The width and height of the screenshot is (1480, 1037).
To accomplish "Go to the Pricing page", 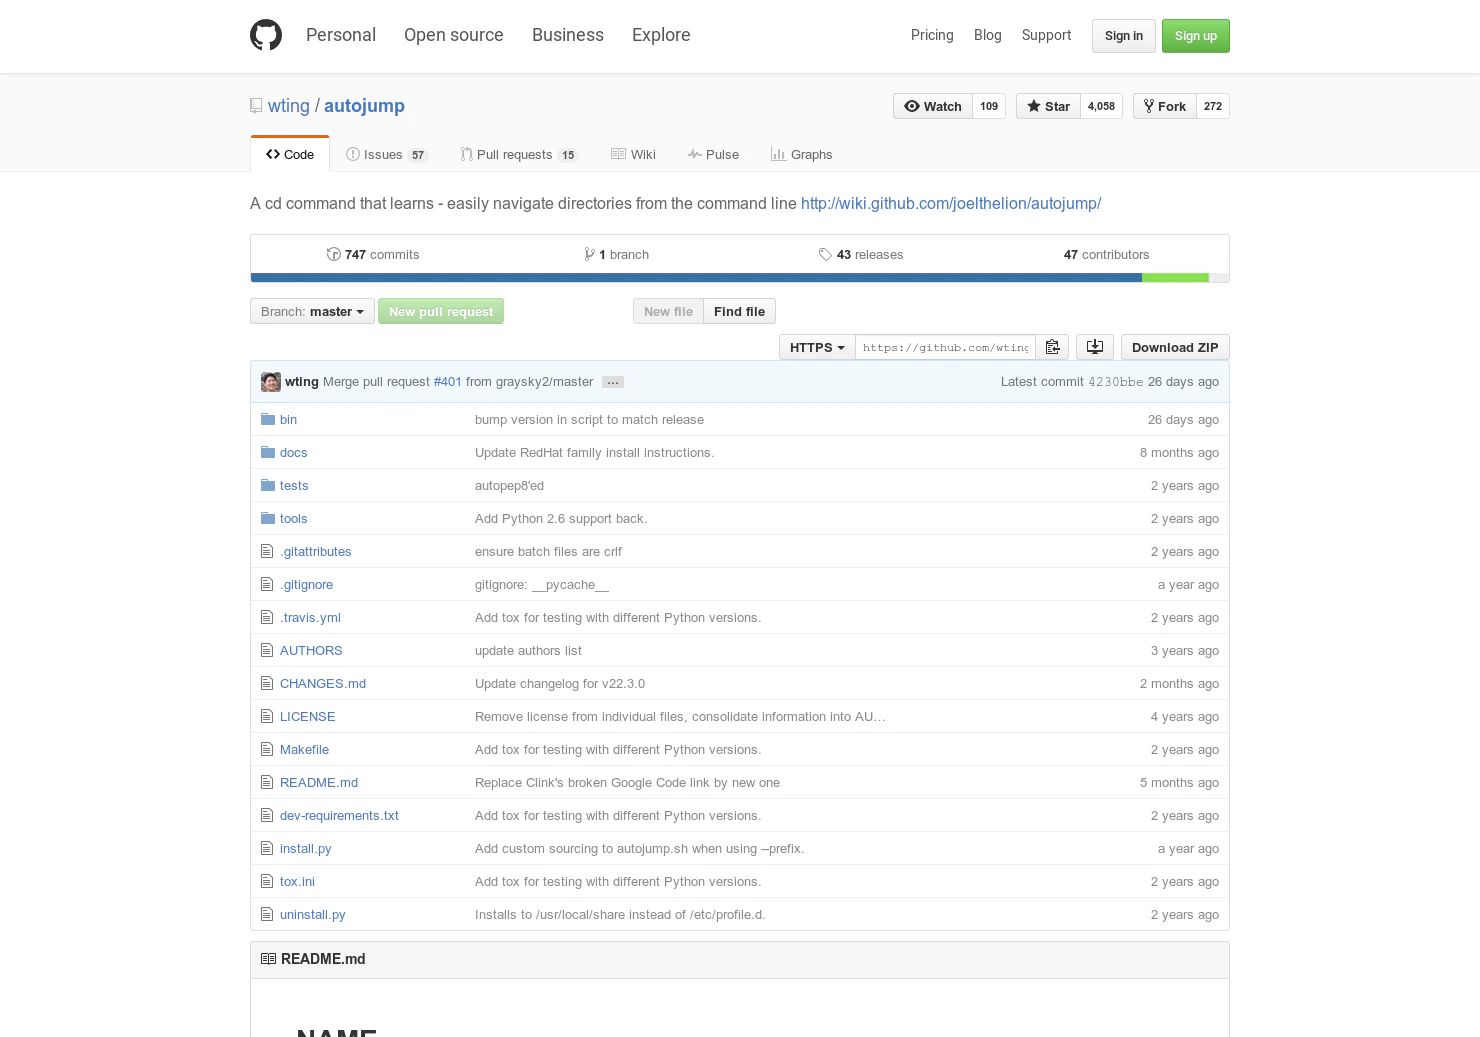I will [932, 35].
